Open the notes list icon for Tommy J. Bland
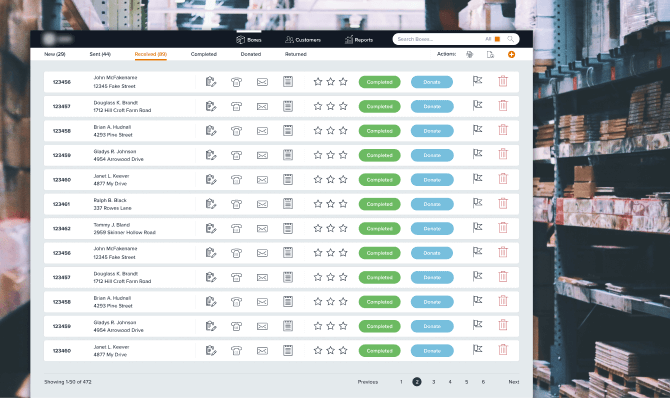This screenshot has height=398, width=670. point(288,228)
